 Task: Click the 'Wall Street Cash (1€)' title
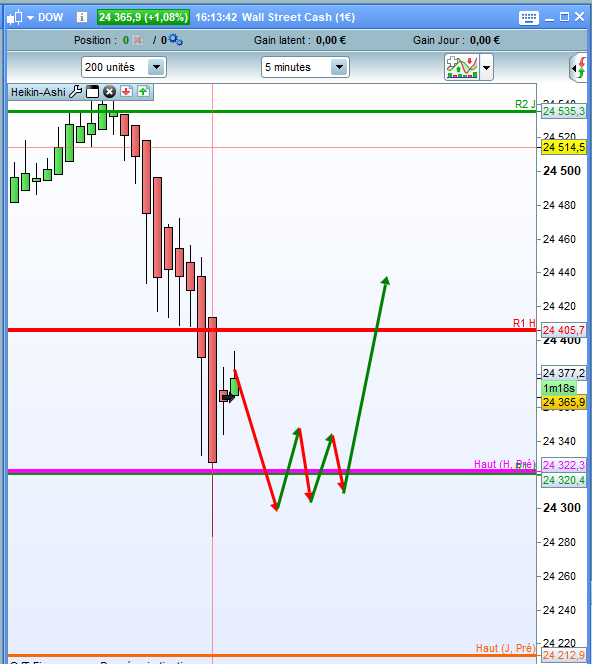tap(298, 17)
